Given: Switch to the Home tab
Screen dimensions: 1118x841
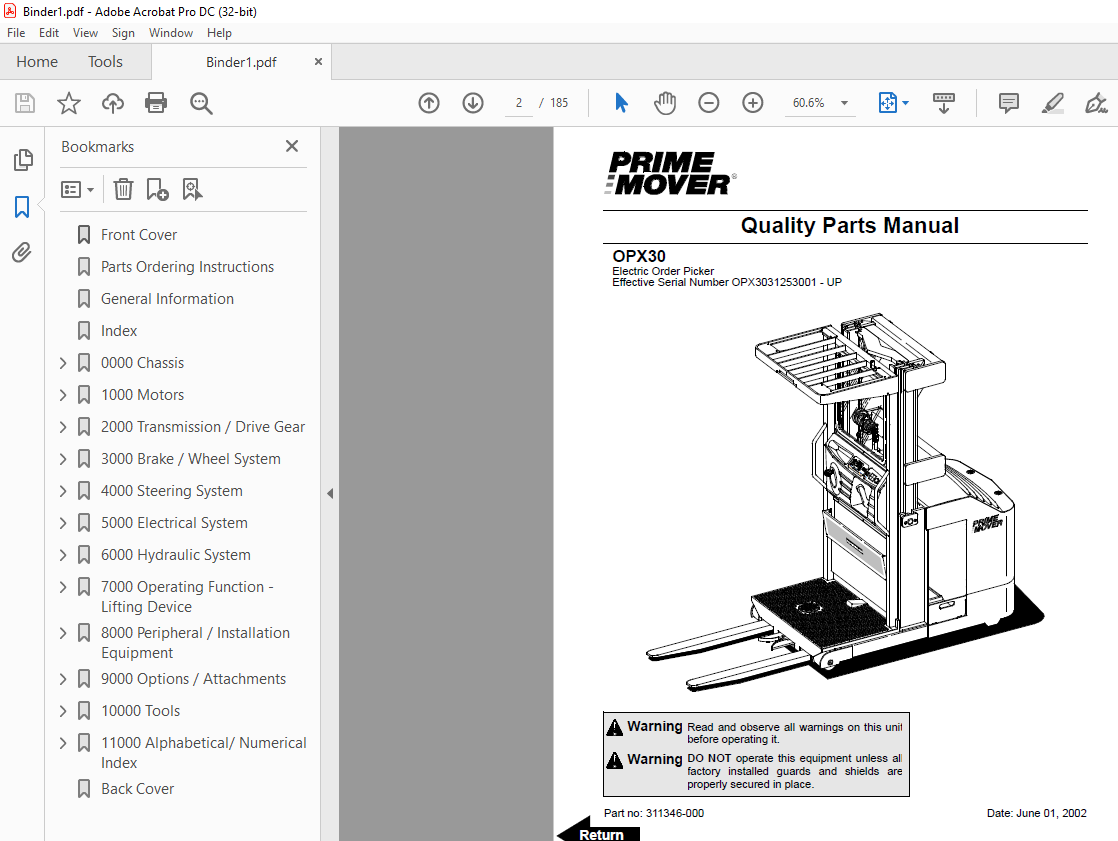Looking at the screenshot, I should click(37, 62).
